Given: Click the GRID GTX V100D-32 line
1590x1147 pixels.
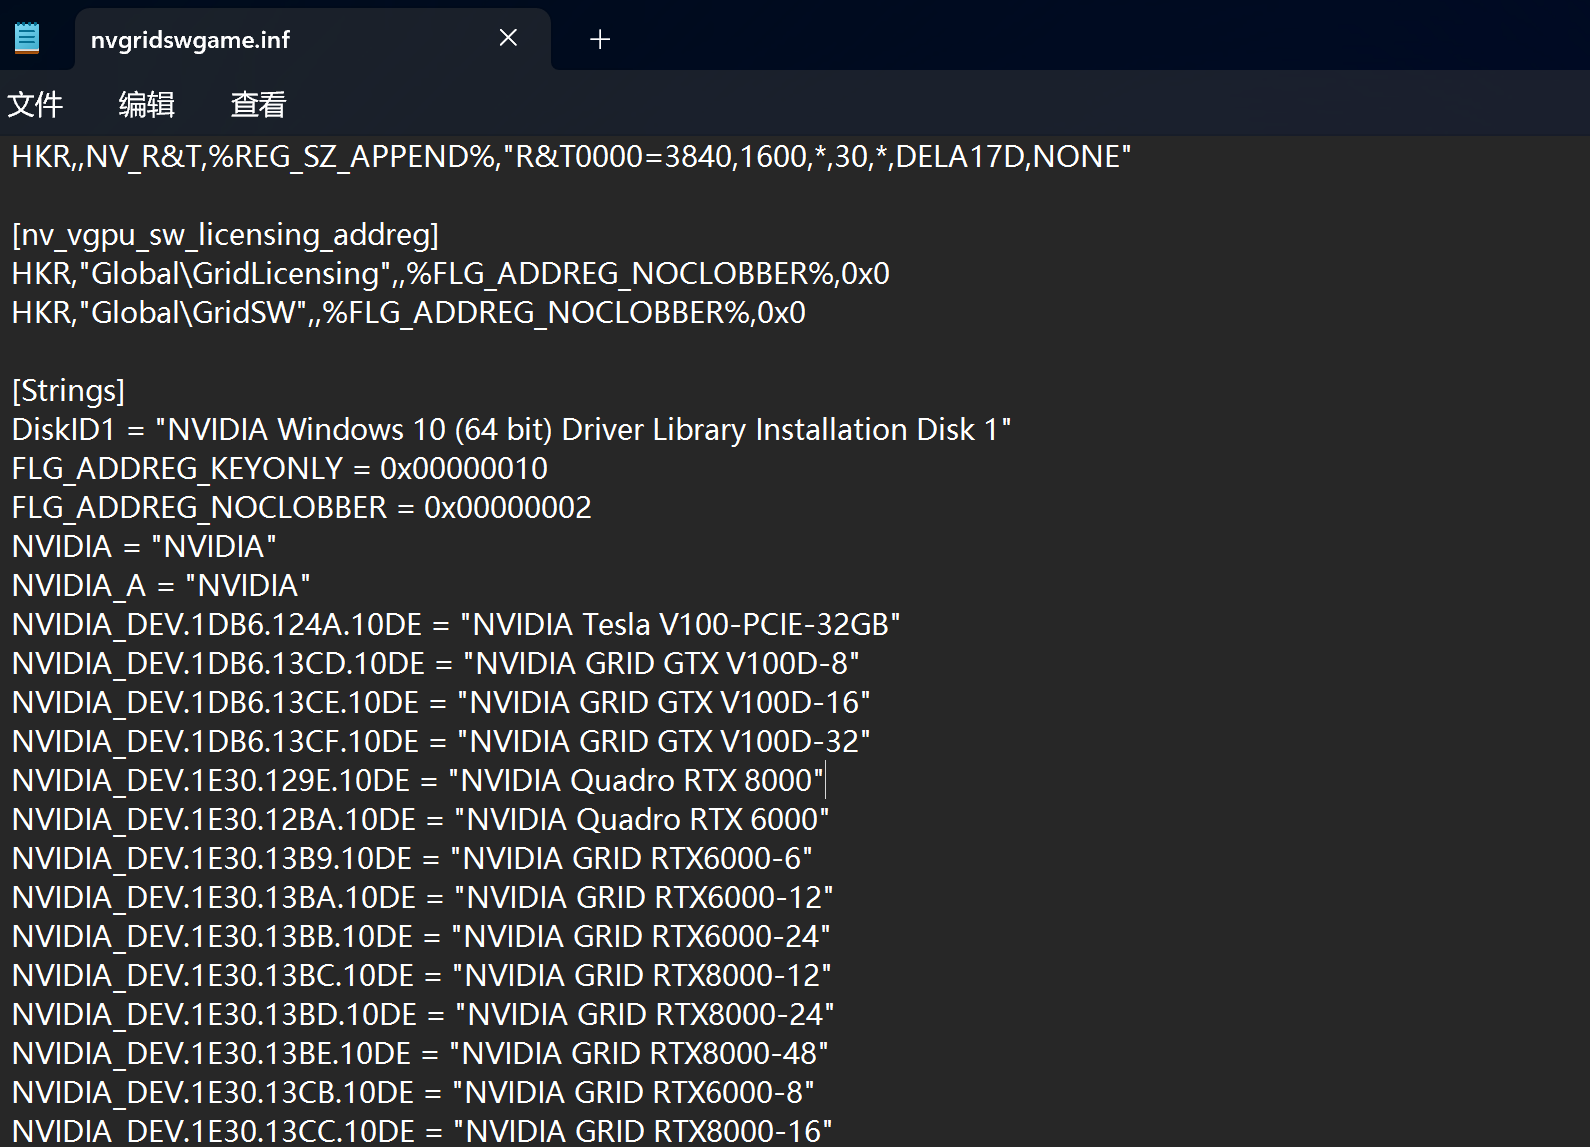Looking at the screenshot, I should (441, 742).
